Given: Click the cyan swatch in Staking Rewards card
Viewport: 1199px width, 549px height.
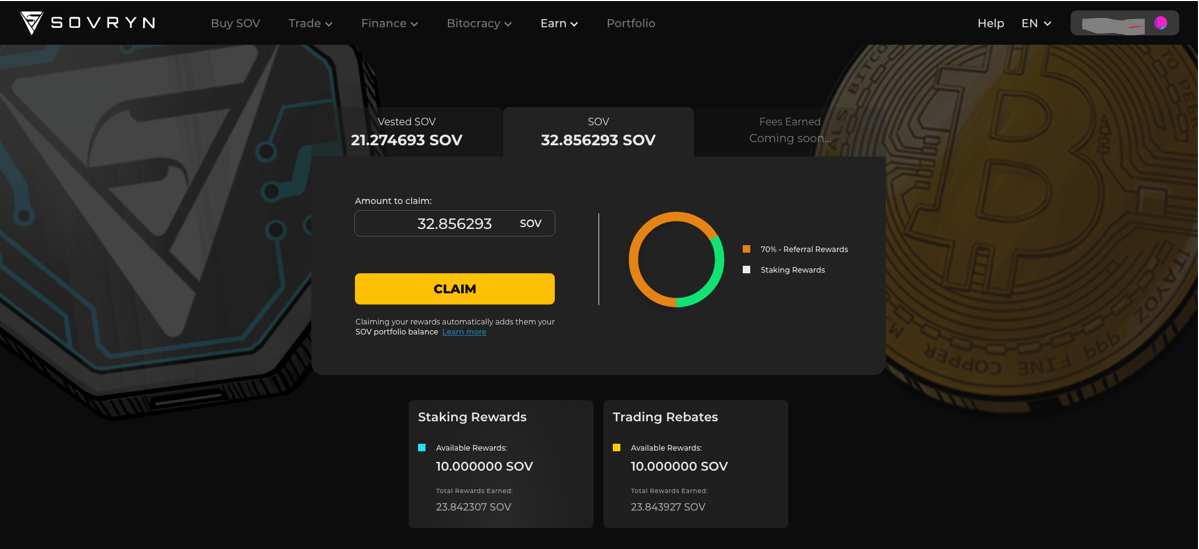Looking at the screenshot, I should pyautogui.click(x=421, y=447).
